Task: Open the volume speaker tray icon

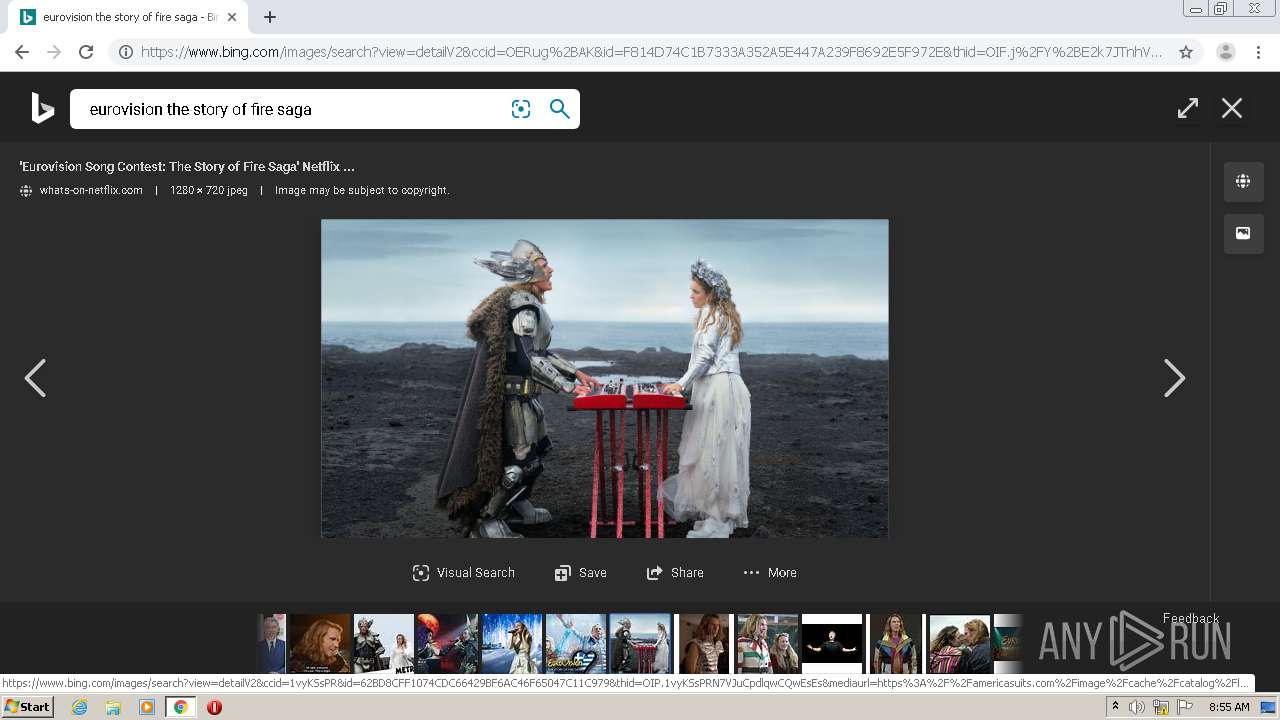Action: [1137, 707]
